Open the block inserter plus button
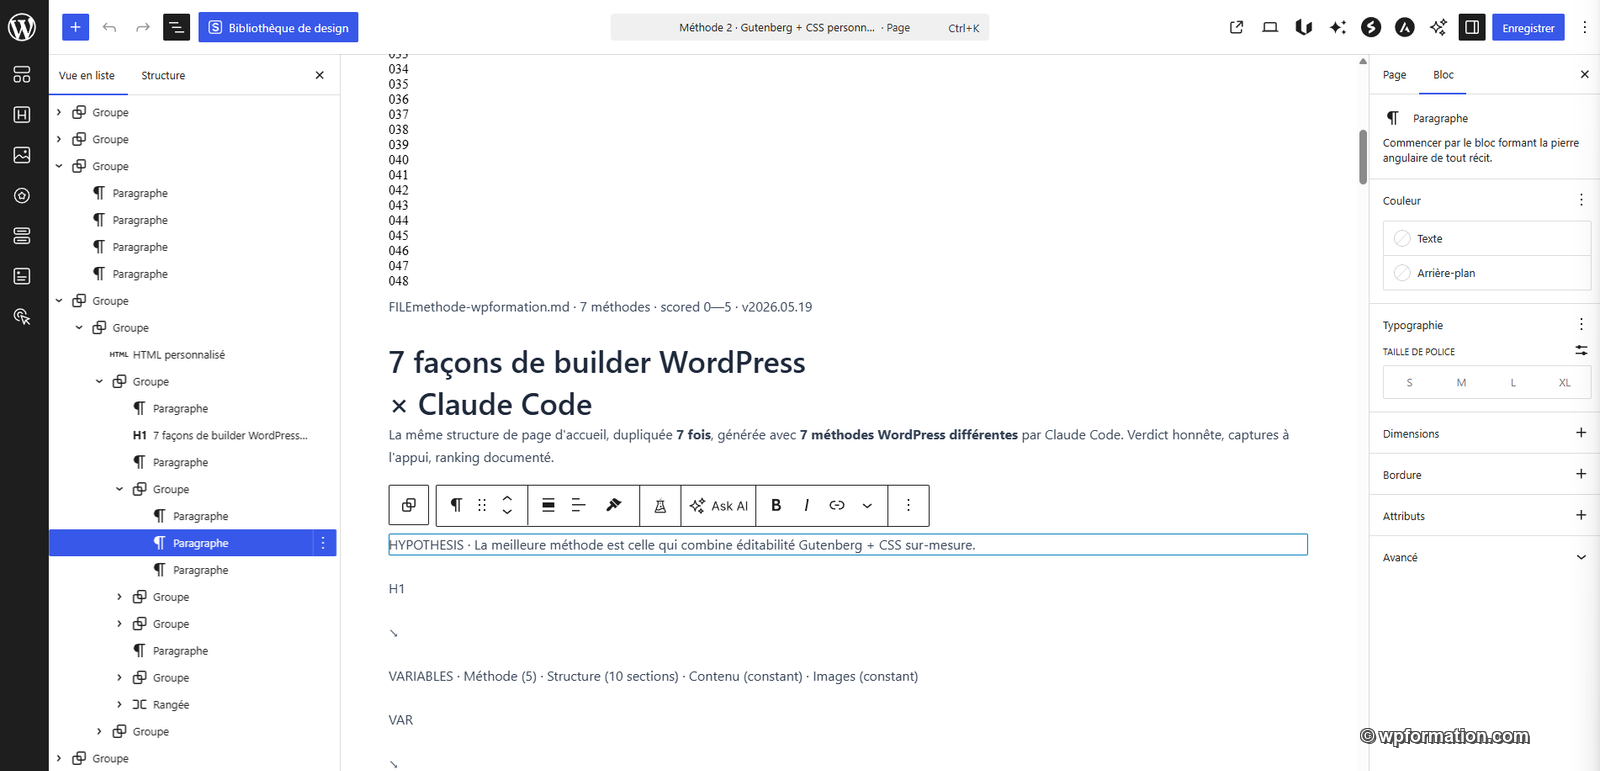The image size is (1600, 771). [x=75, y=27]
